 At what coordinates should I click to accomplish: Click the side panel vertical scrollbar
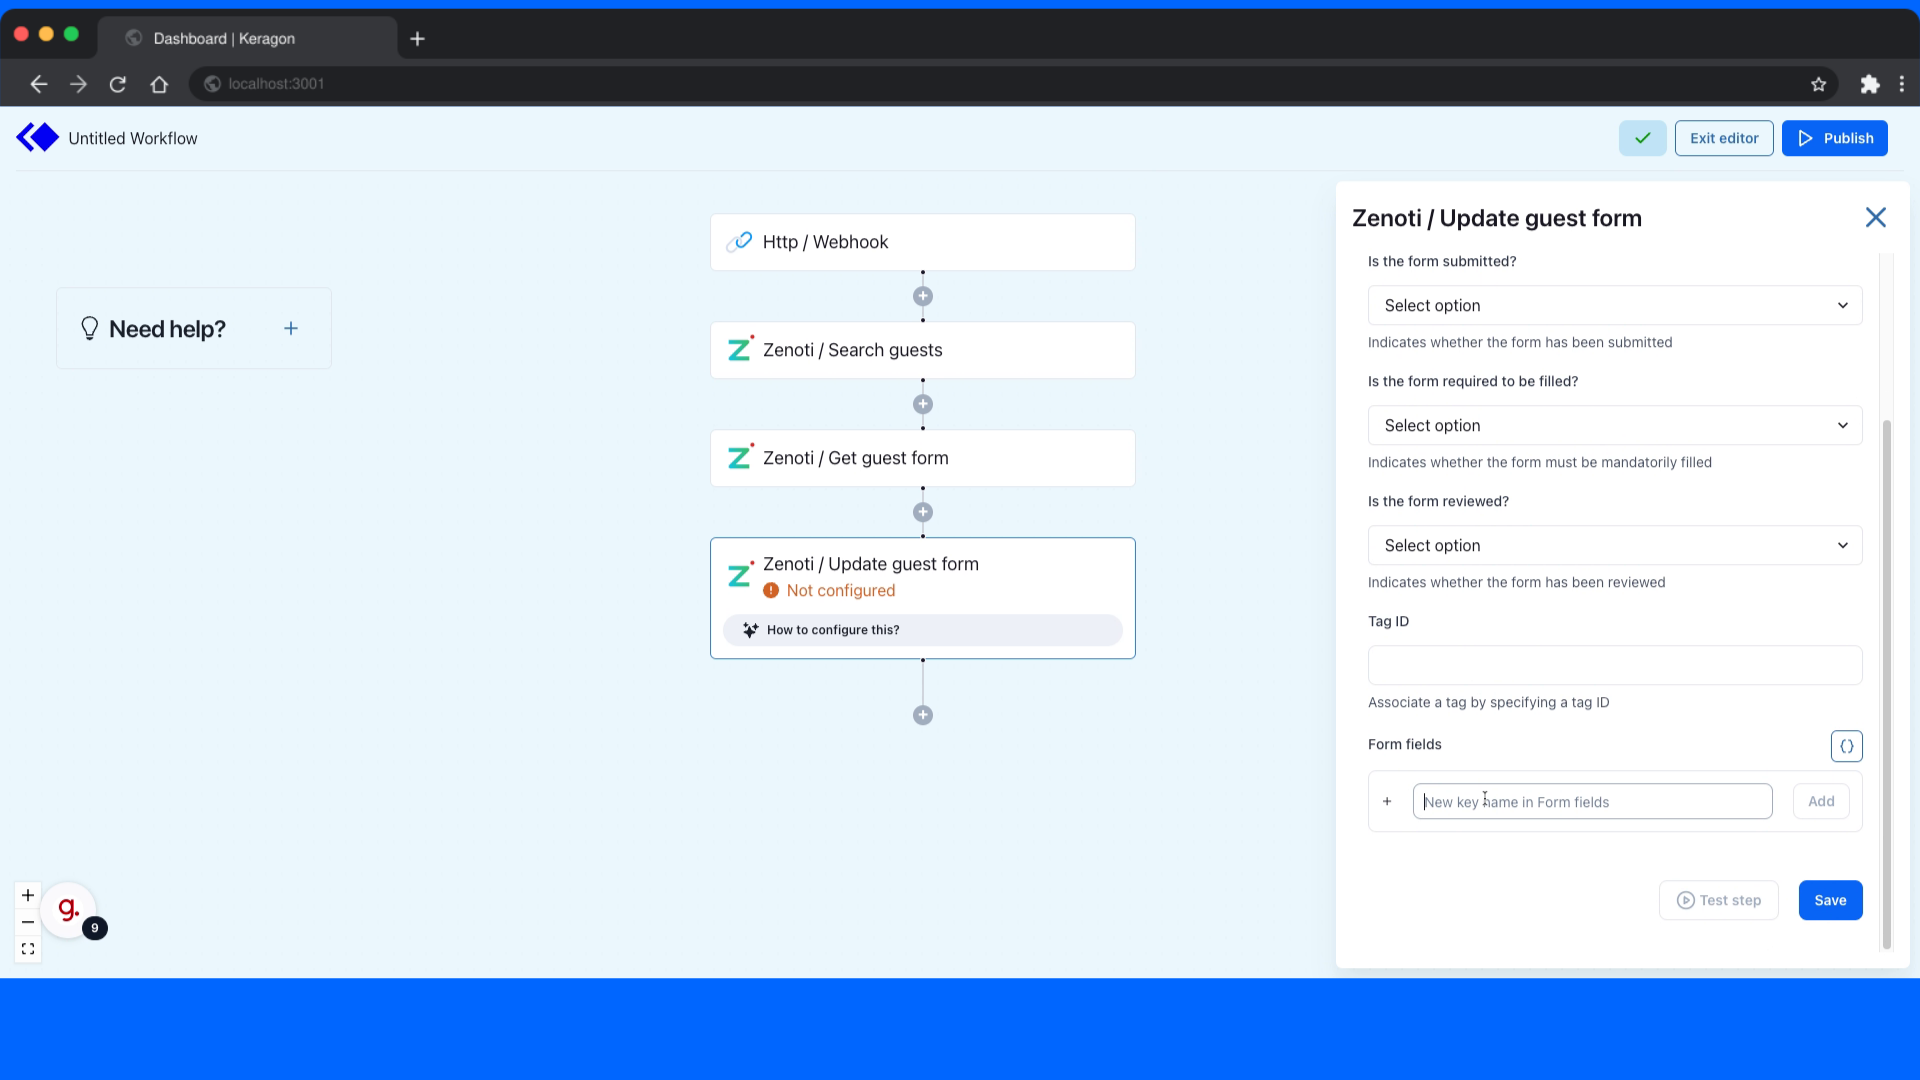point(1887,684)
